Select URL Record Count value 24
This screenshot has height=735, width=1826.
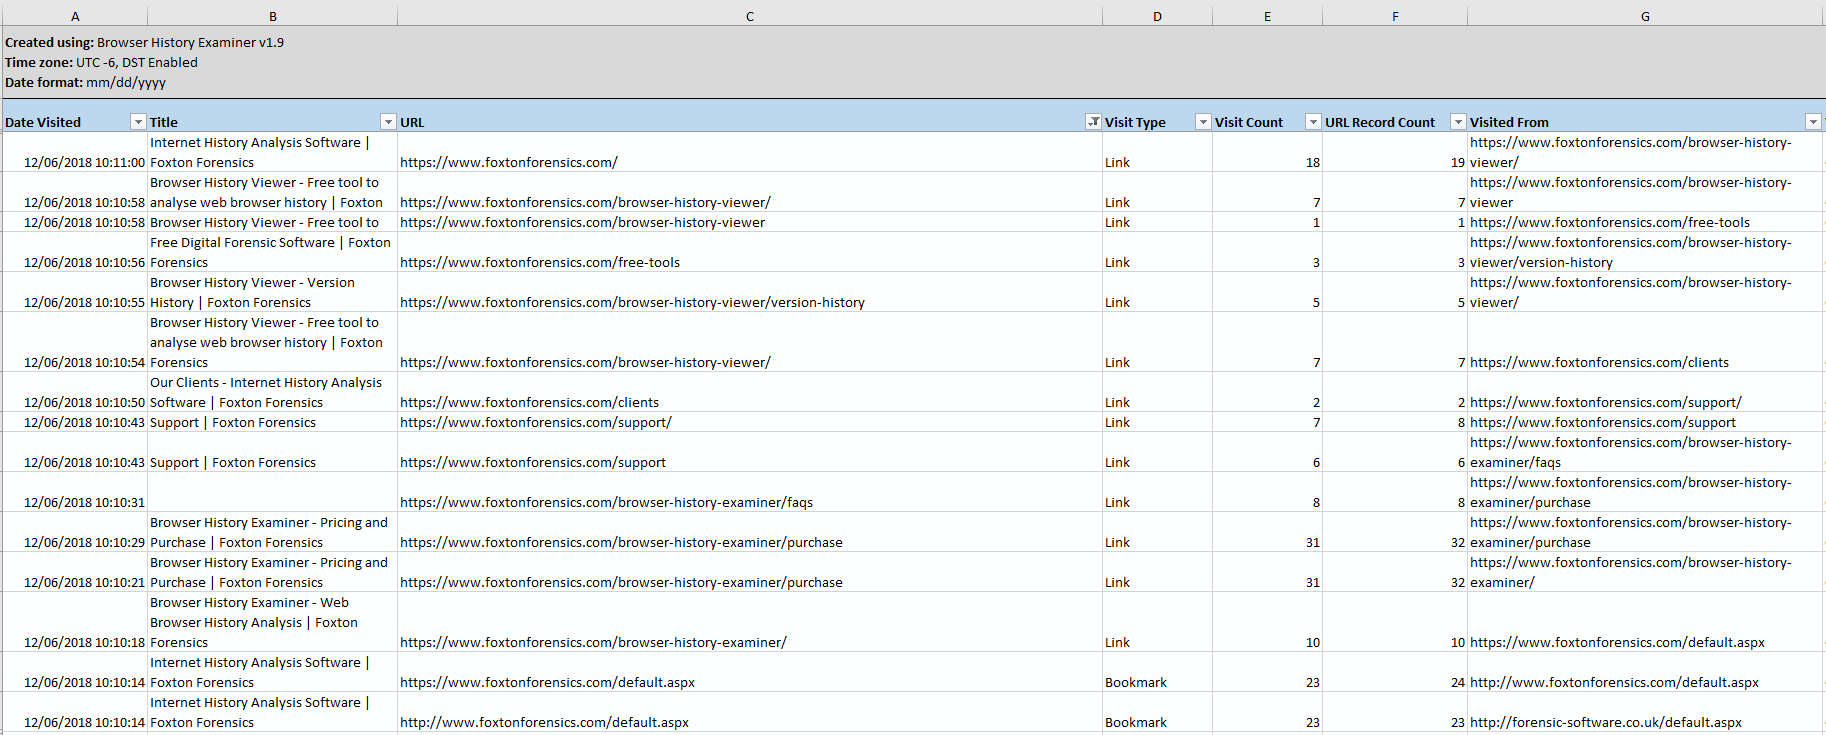pyautogui.click(x=1395, y=672)
